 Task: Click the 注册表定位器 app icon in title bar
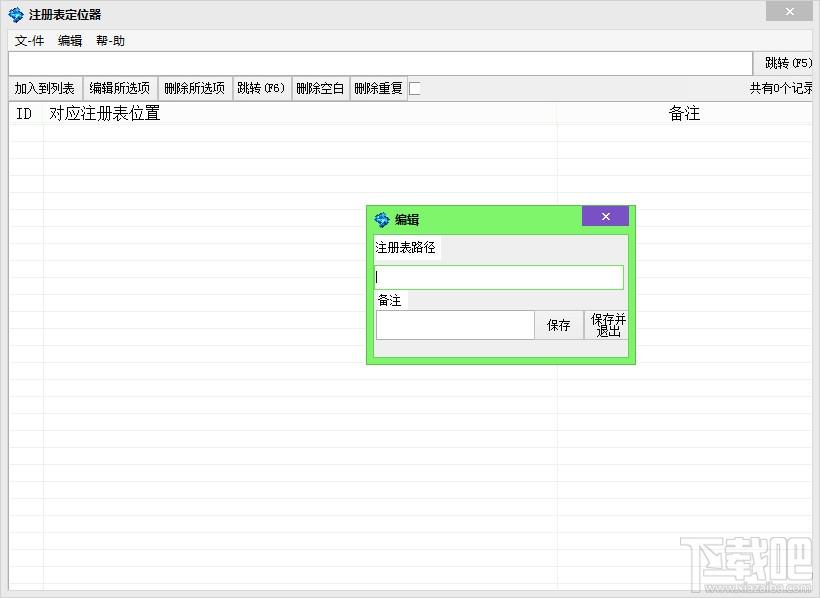(16, 15)
